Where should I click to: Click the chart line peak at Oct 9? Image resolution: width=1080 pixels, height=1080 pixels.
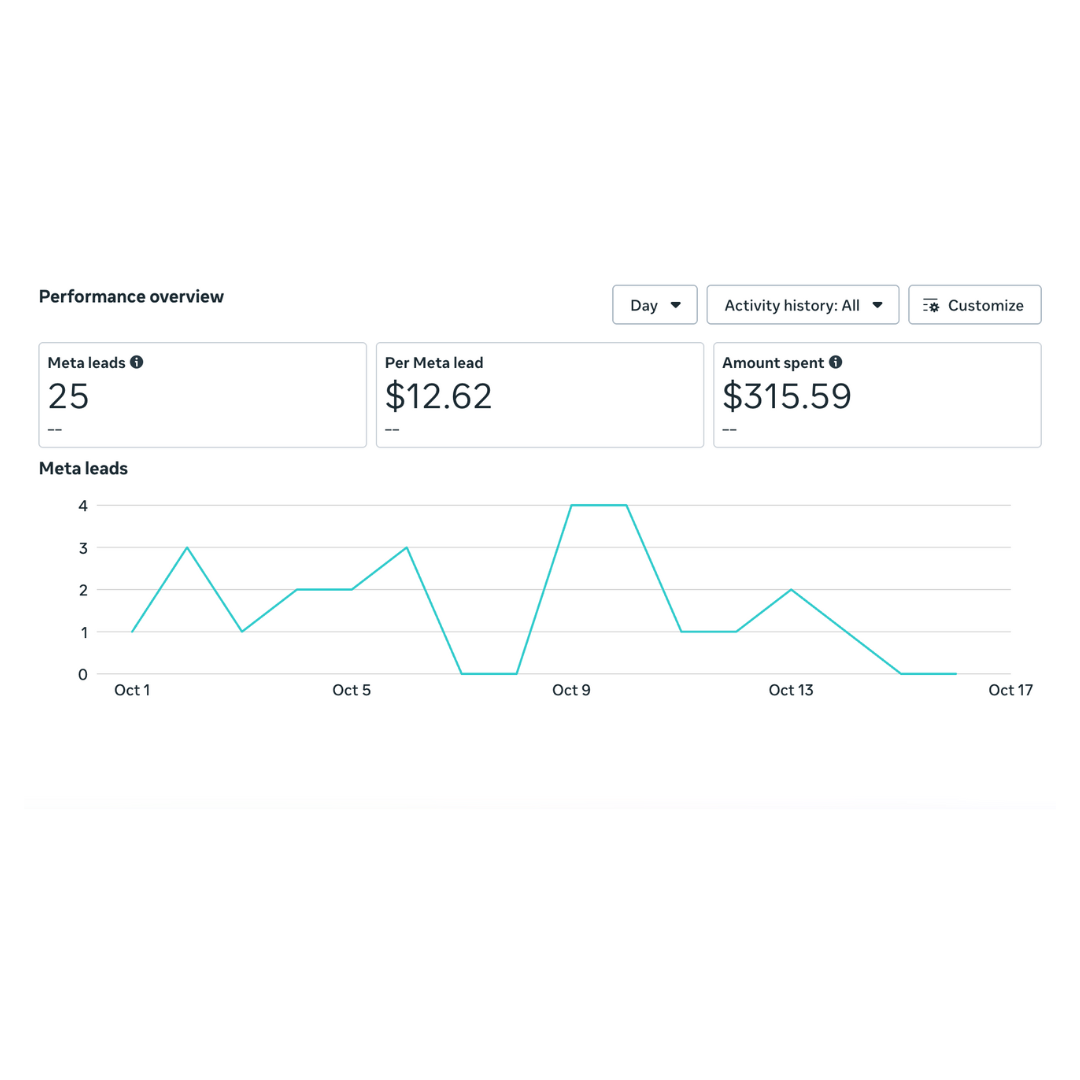coord(572,505)
